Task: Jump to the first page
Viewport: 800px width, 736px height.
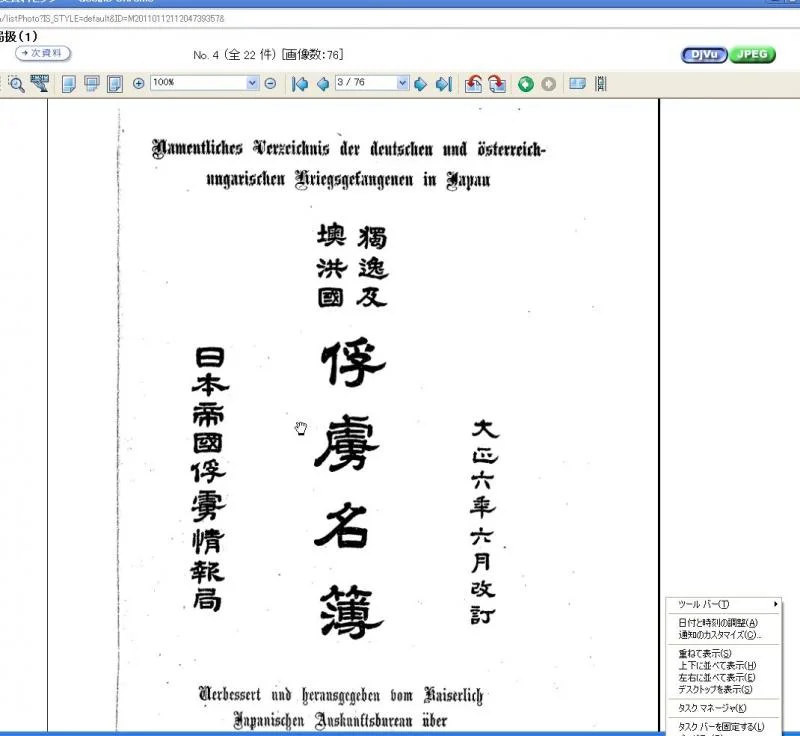Action: point(300,84)
